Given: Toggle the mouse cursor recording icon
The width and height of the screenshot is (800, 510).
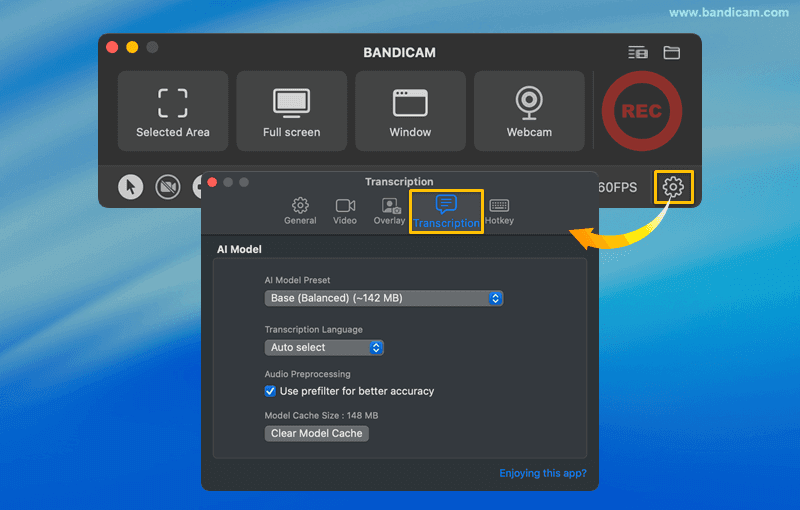Looking at the screenshot, I should 131,187.
